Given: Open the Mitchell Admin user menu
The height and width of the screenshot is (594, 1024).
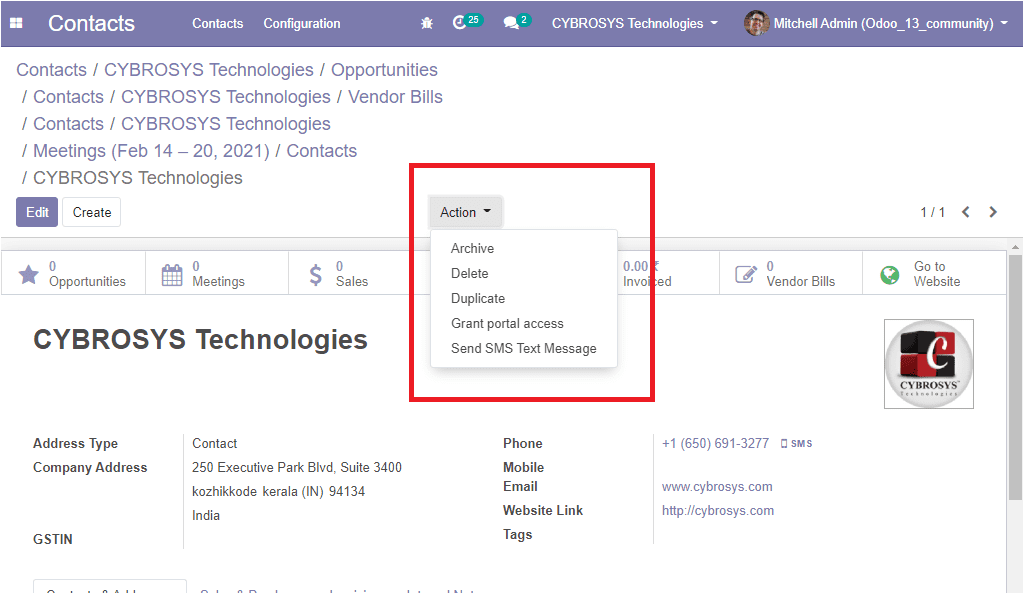Looking at the screenshot, I should tap(876, 23).
